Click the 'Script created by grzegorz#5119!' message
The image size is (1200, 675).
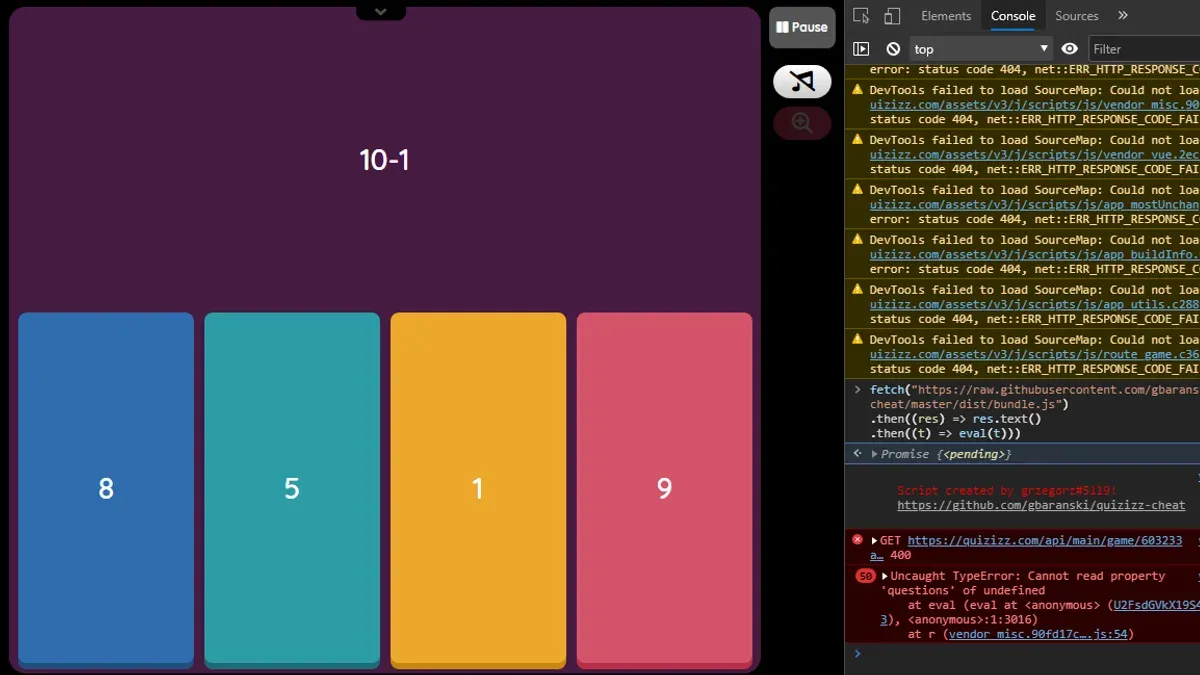click(1007, 490)
